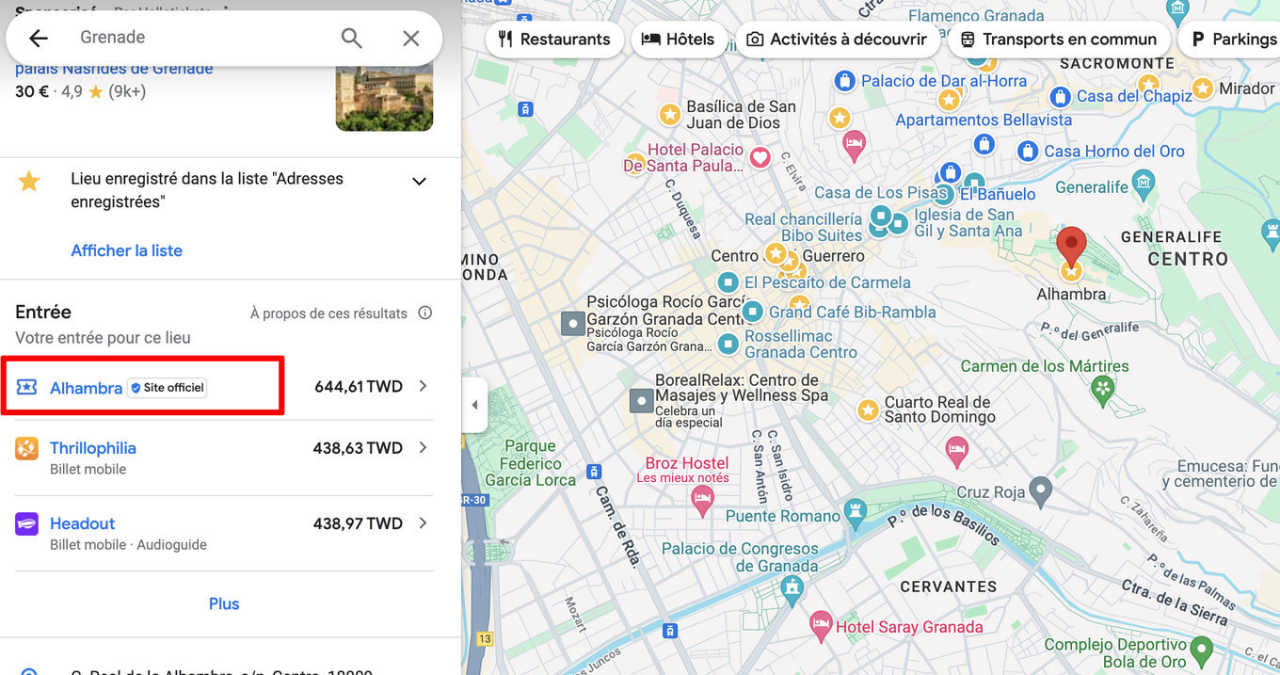The height and width of the screenshot is (675, 1280).
Task: Click the red Alhambra map pin
Action: 1071,247
